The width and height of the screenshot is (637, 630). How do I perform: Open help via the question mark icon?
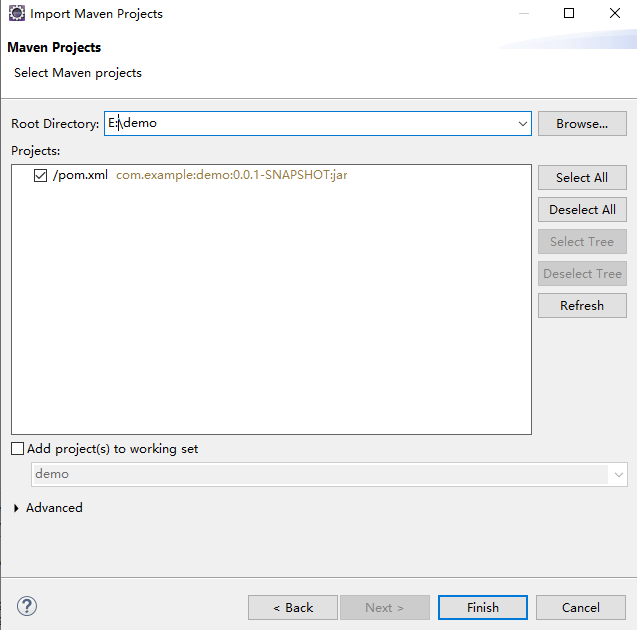(x=27, y=606)
